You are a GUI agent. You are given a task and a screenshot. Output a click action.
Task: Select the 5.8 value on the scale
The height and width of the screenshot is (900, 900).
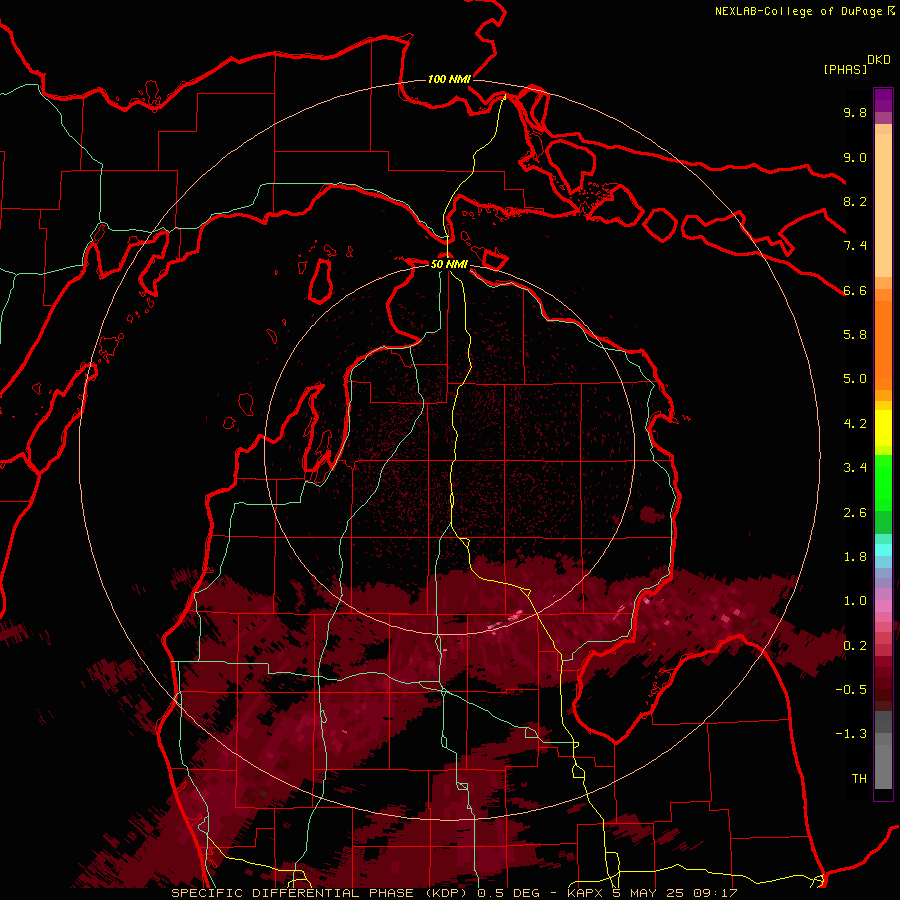855,335
